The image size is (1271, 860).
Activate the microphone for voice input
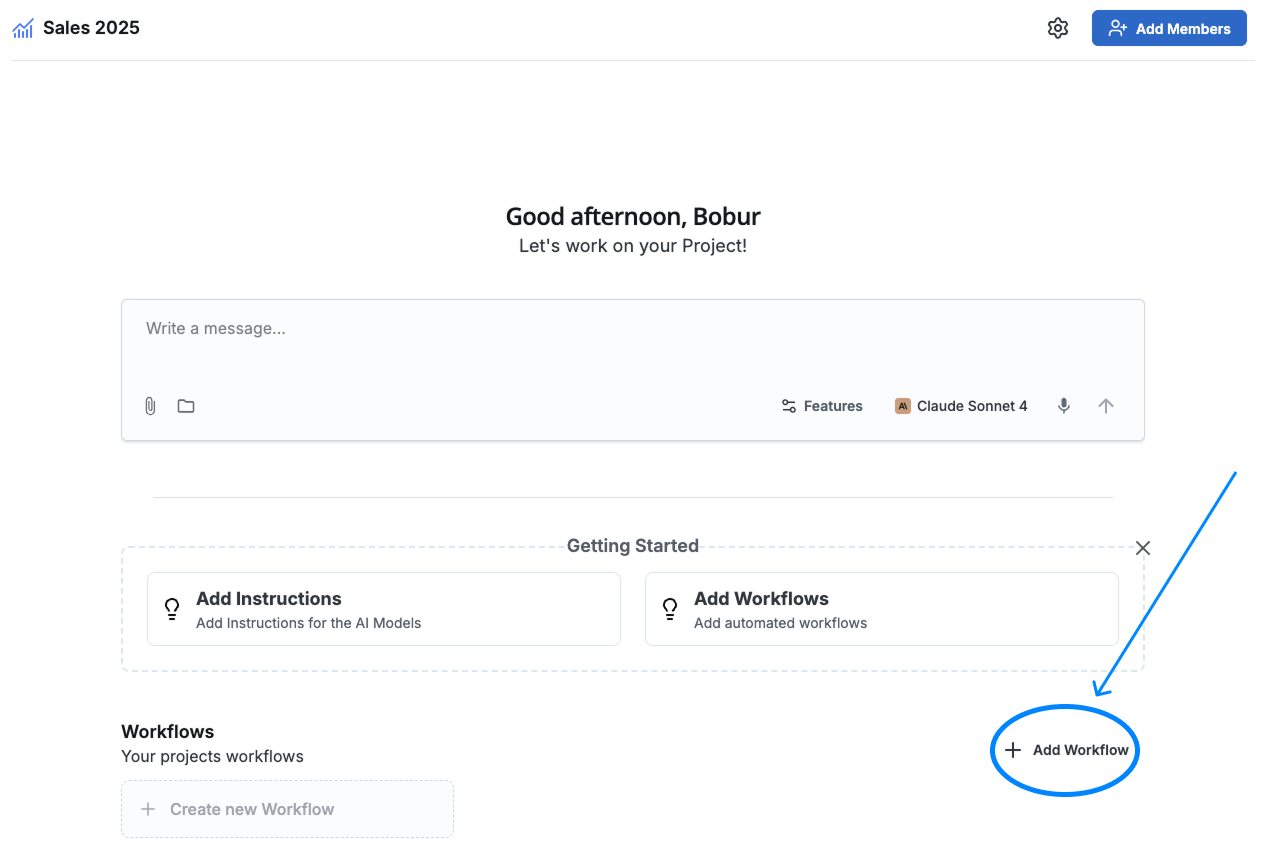(x=1064, y=406)
